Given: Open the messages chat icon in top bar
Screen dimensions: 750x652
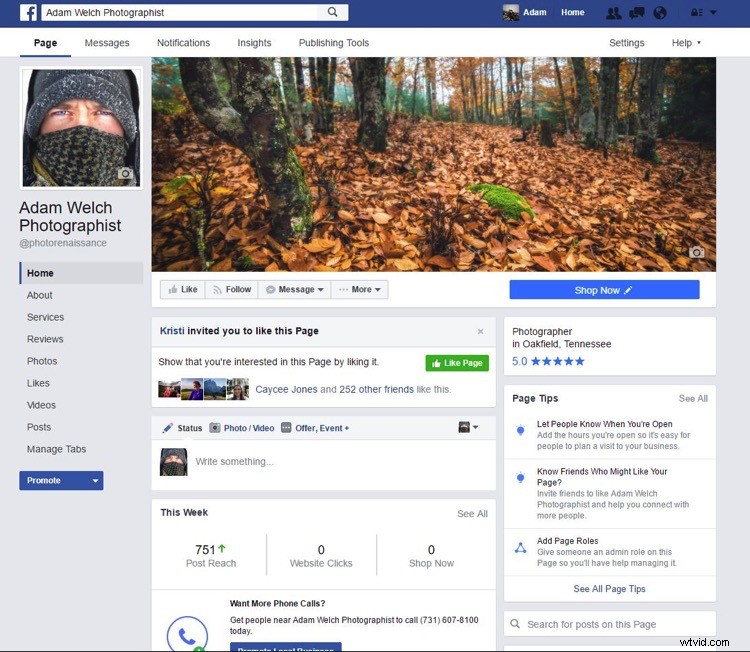Looking at the screenshot, I should point(637,13).
